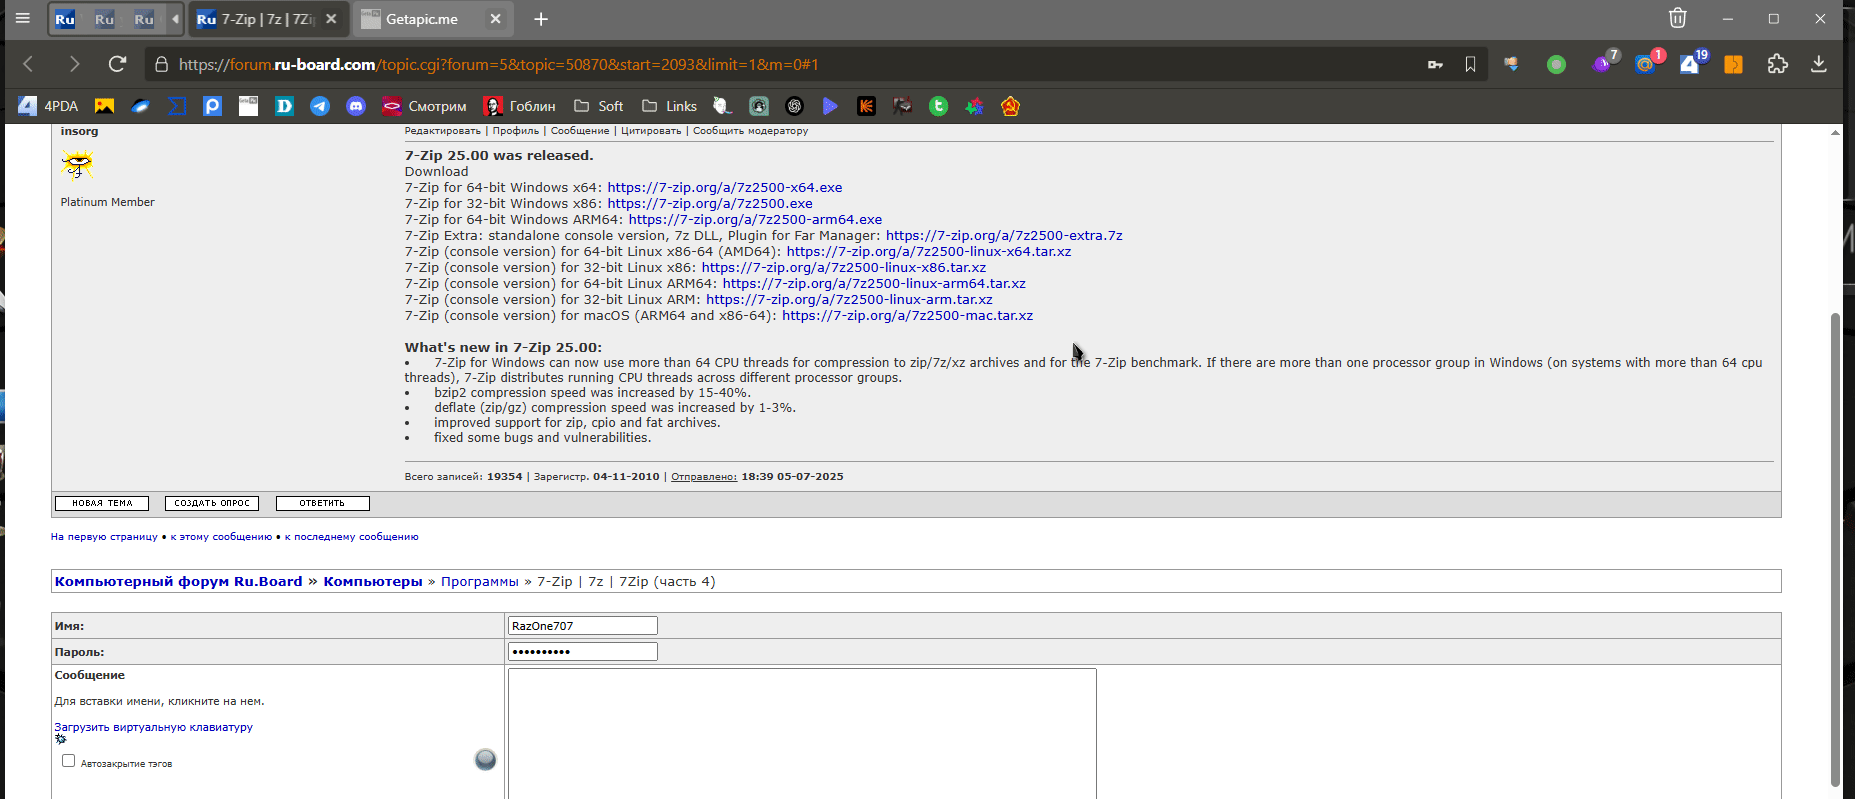This screenshot has height=799, width=1855.
Task: Open the Telegram bookmark icon
Action: click(320, 106)
